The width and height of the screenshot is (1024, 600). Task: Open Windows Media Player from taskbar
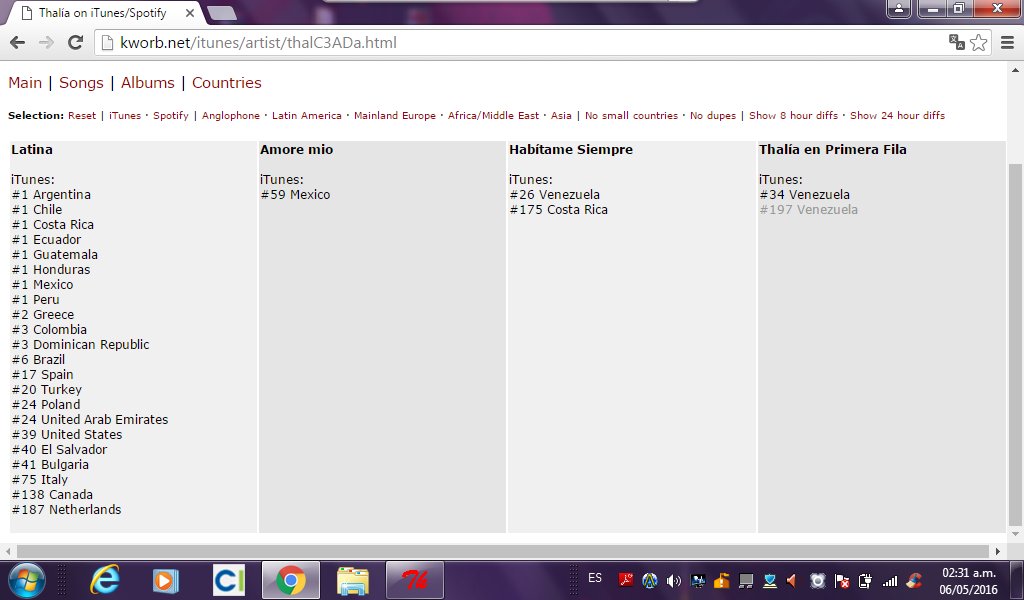coord(166,580)
